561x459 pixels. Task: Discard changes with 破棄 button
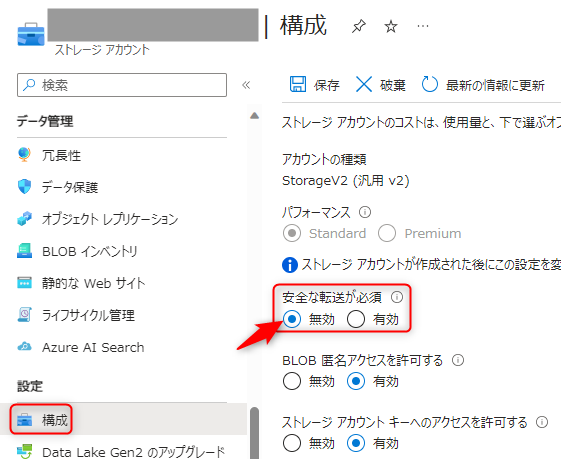(x=381, y=85)
